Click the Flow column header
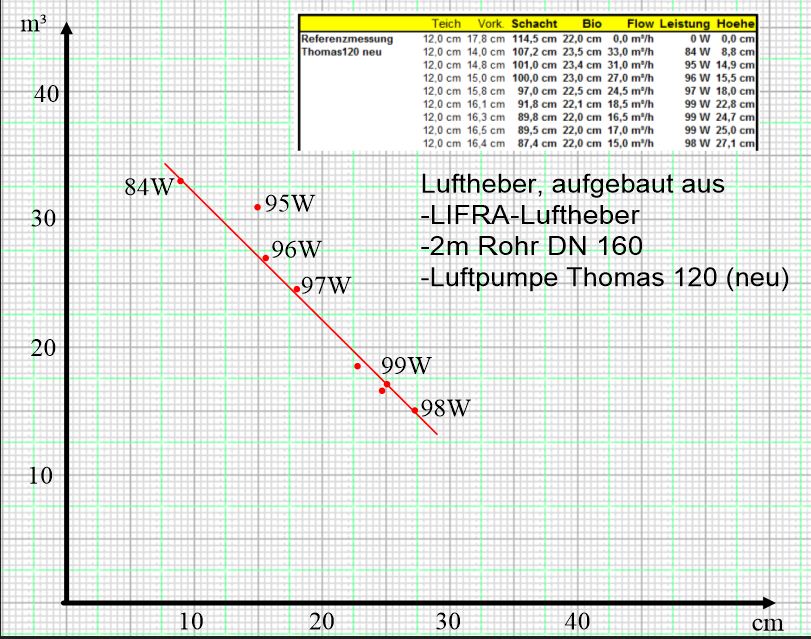 click(x=638, y=22)
